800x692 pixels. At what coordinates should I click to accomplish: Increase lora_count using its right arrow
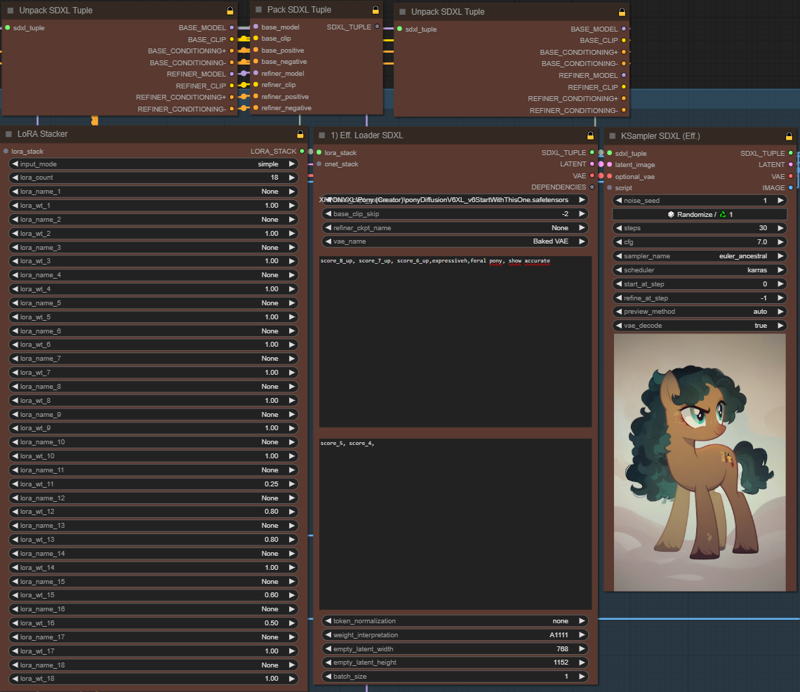tap(292, 178)
